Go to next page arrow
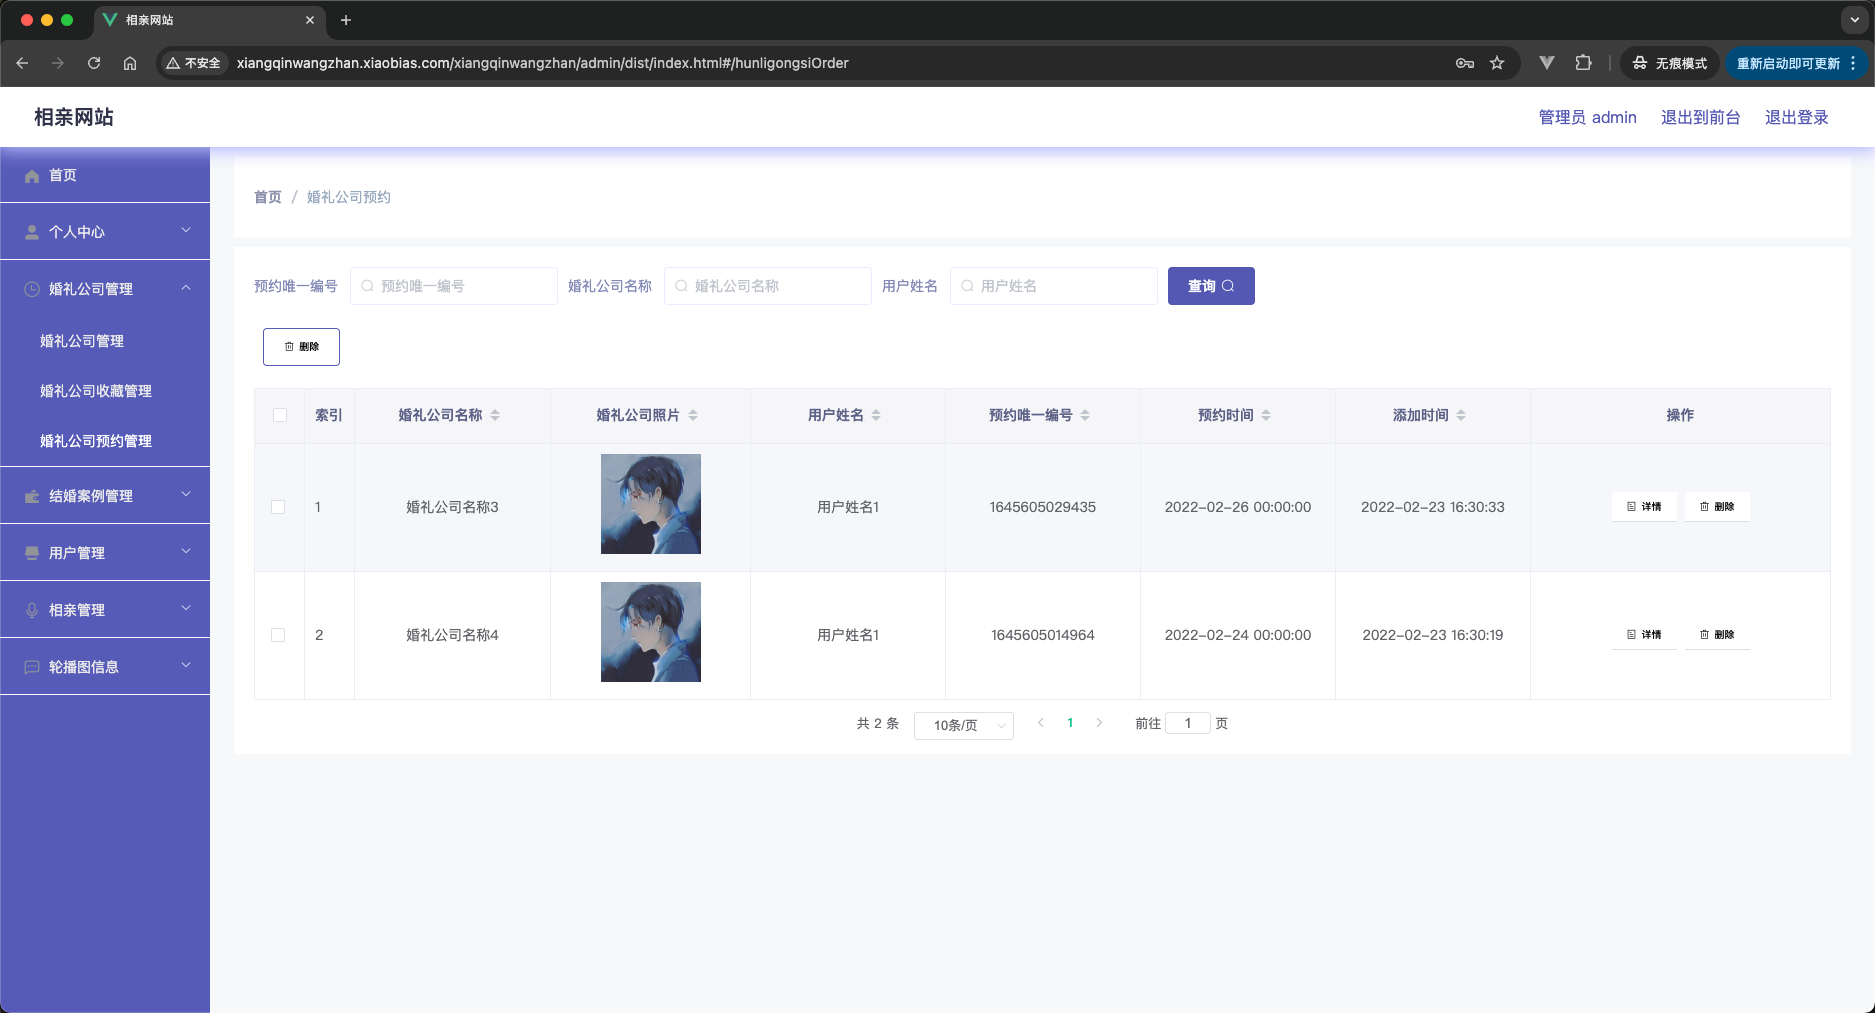This screenshot has height=1013, width=1875. [1099, 723]
